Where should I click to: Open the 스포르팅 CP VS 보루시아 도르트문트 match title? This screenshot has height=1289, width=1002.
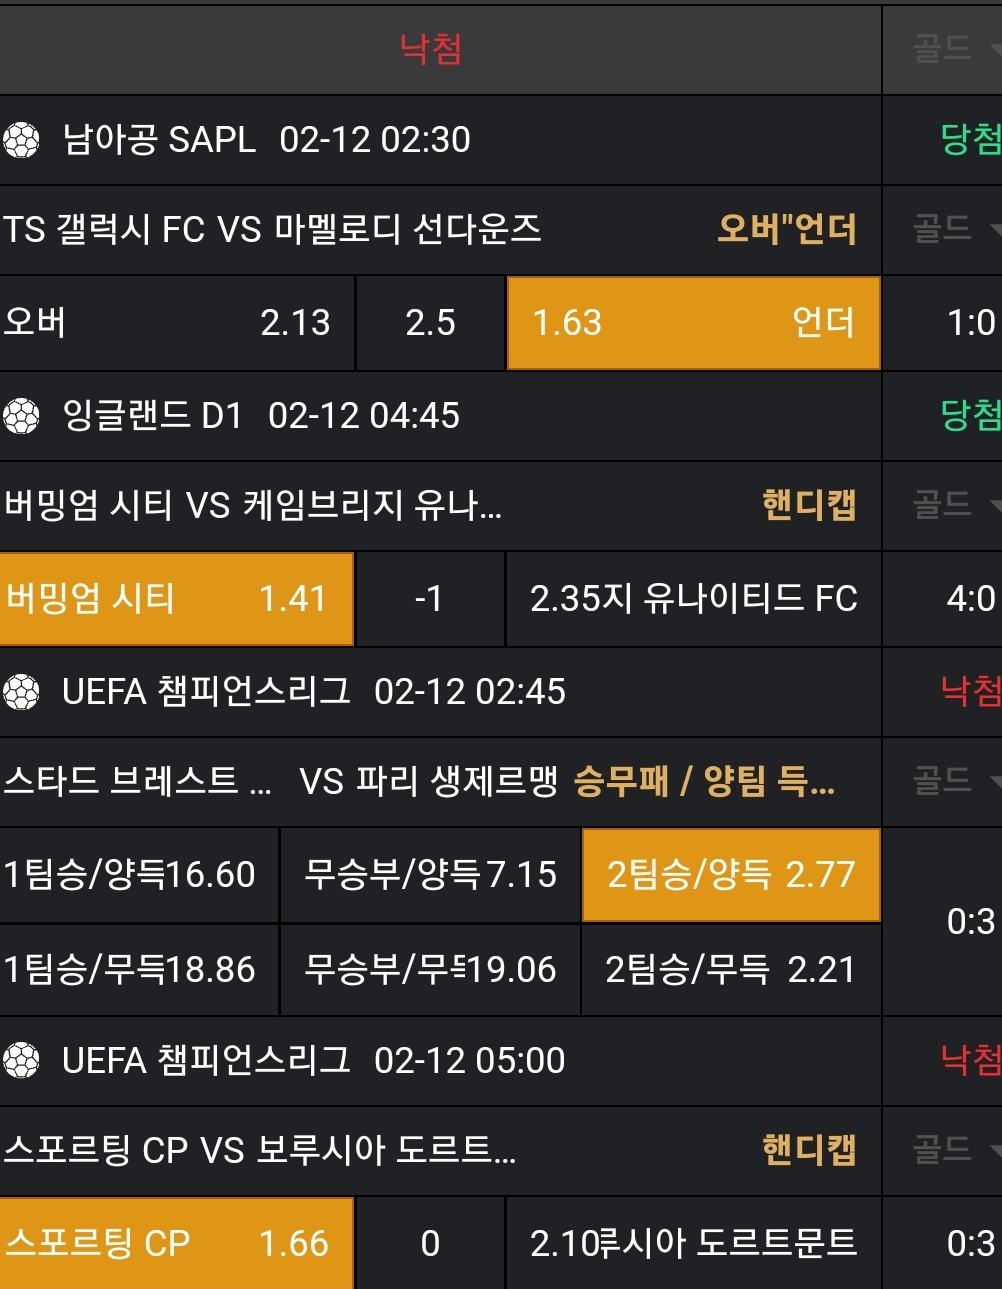pyautogui.click(x=260, y=1150)
